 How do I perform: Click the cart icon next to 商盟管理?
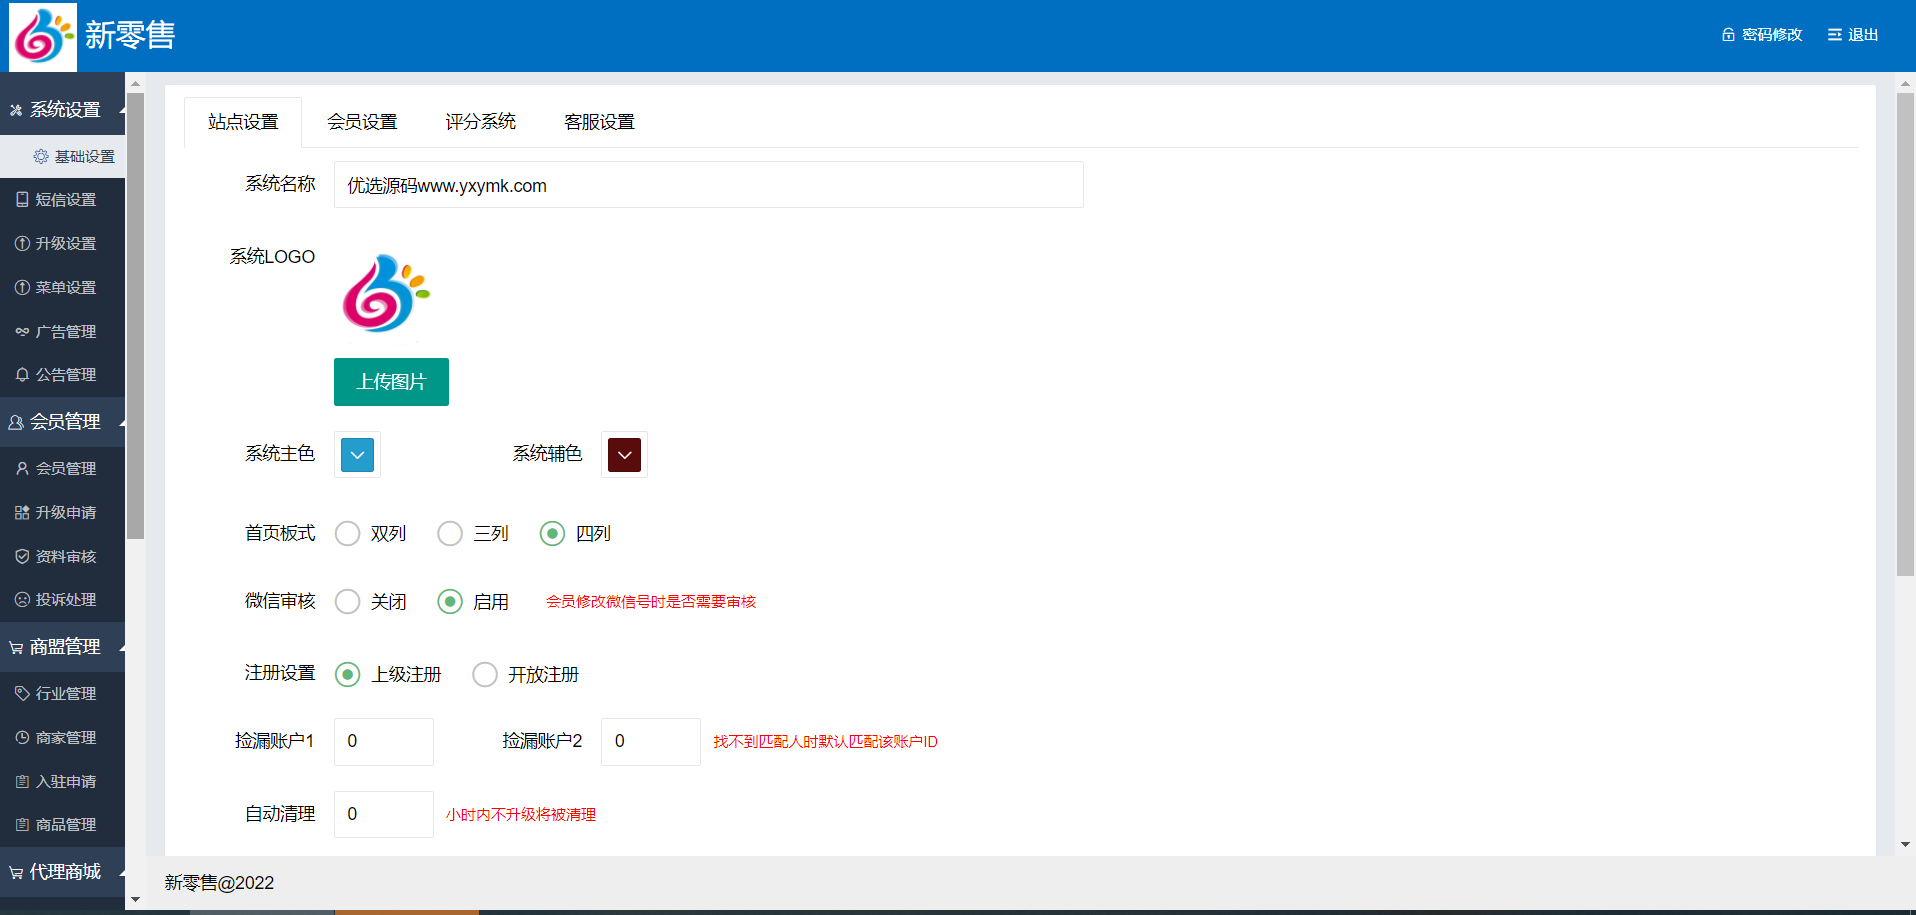[16, 648]
